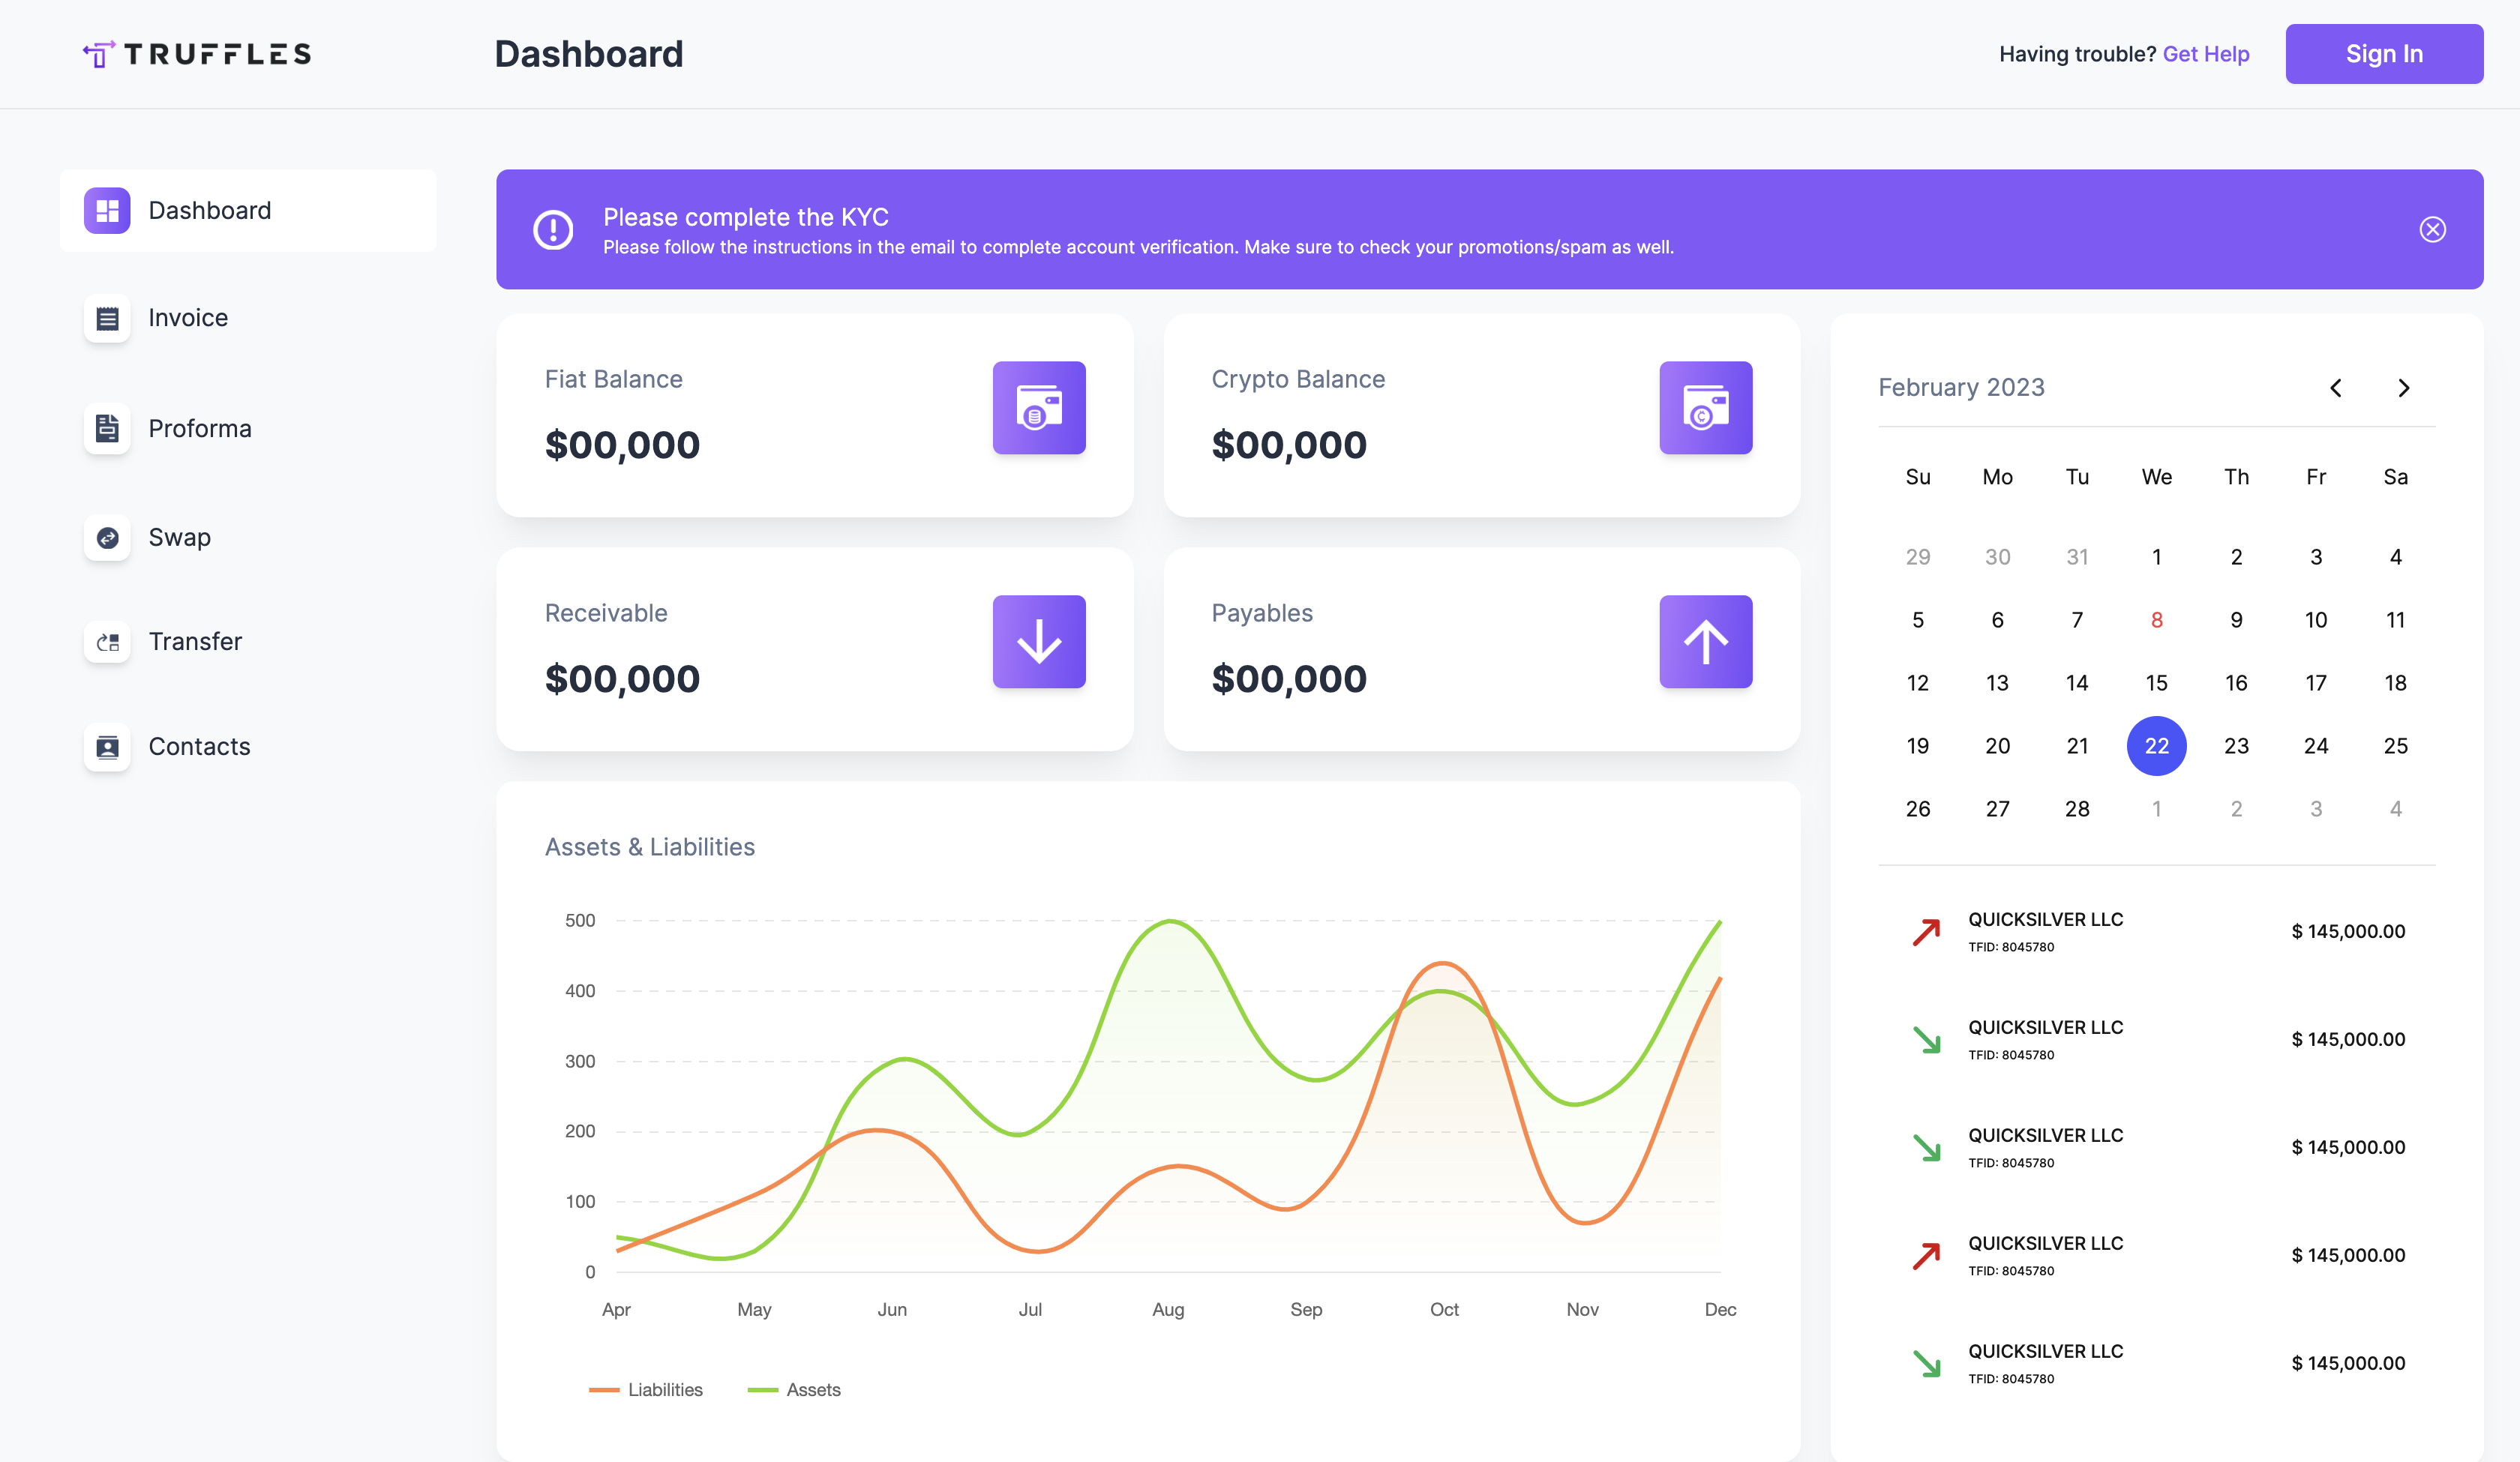Select February 28 in the calendar
This screenshot has height=1462, width=2520.
[2077, 808]
